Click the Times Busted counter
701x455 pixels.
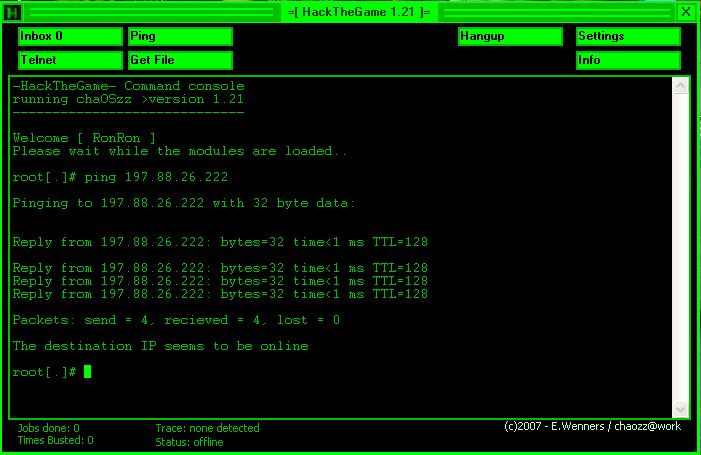55,441
